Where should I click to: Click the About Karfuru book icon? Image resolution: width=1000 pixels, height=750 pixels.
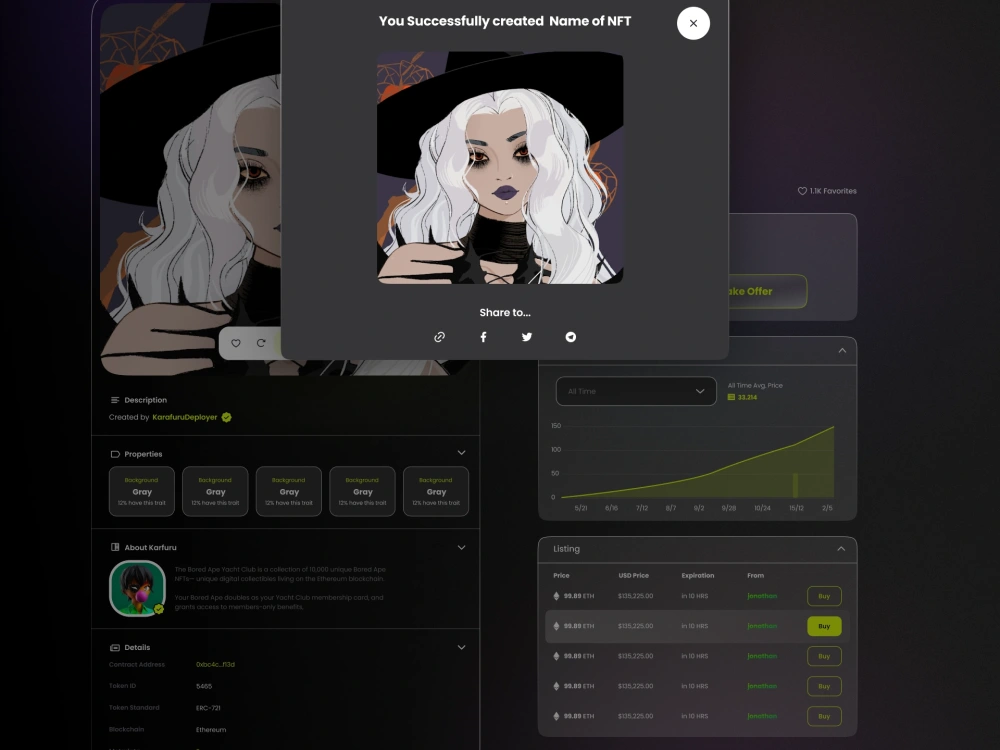coord(115,547)
